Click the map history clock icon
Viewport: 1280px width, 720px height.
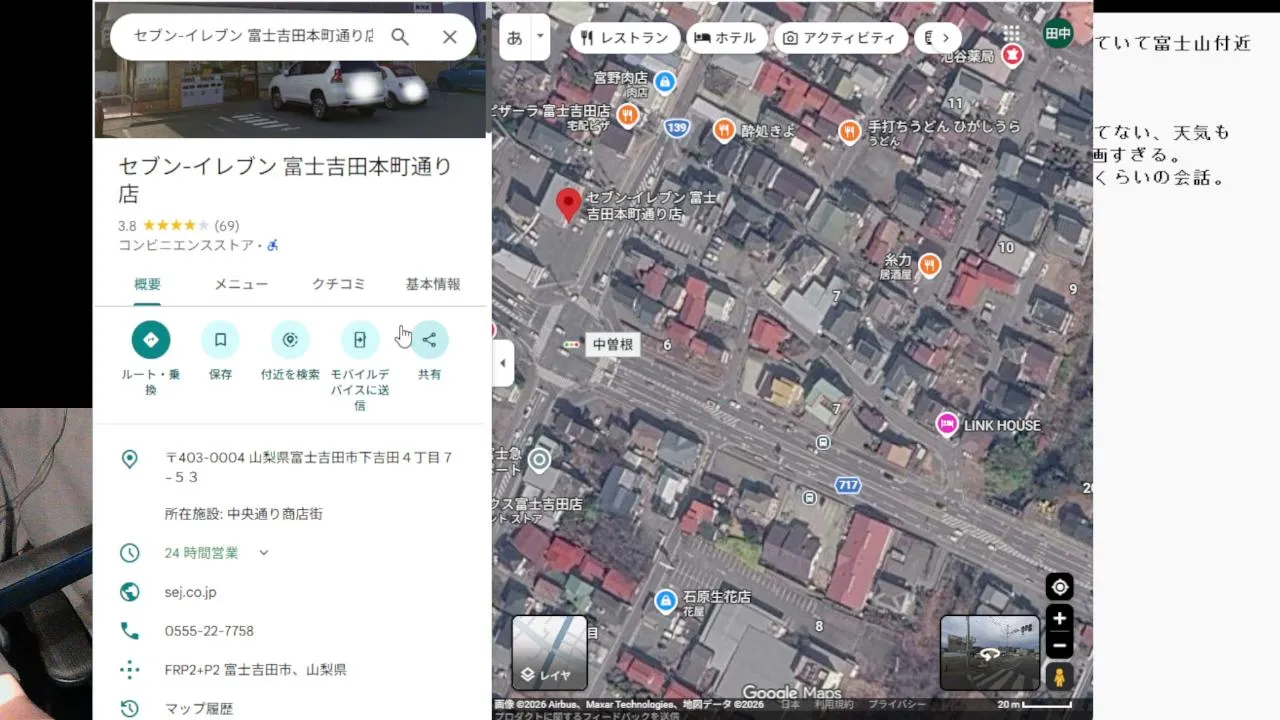129,709
